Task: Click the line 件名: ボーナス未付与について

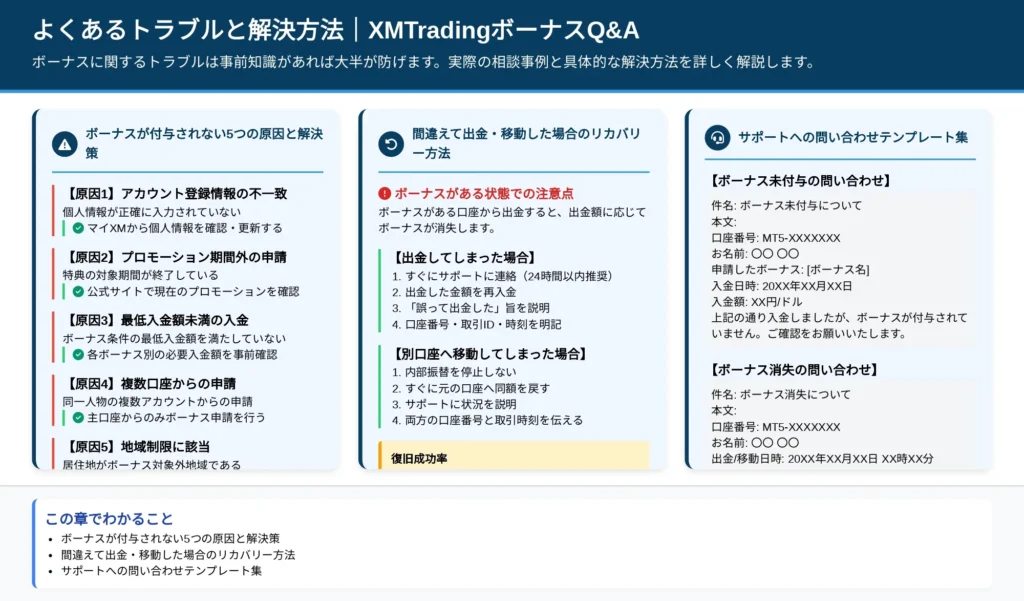Action: click(786, 205)
